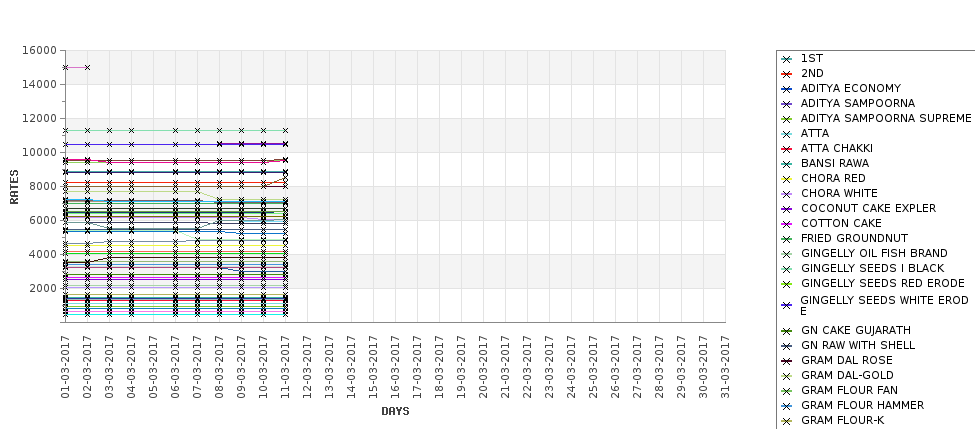This screenshot has height=429, width=975.
Task: Click the GRAM DAL ROSE legend marker
Action: click(x=787, y=361)
